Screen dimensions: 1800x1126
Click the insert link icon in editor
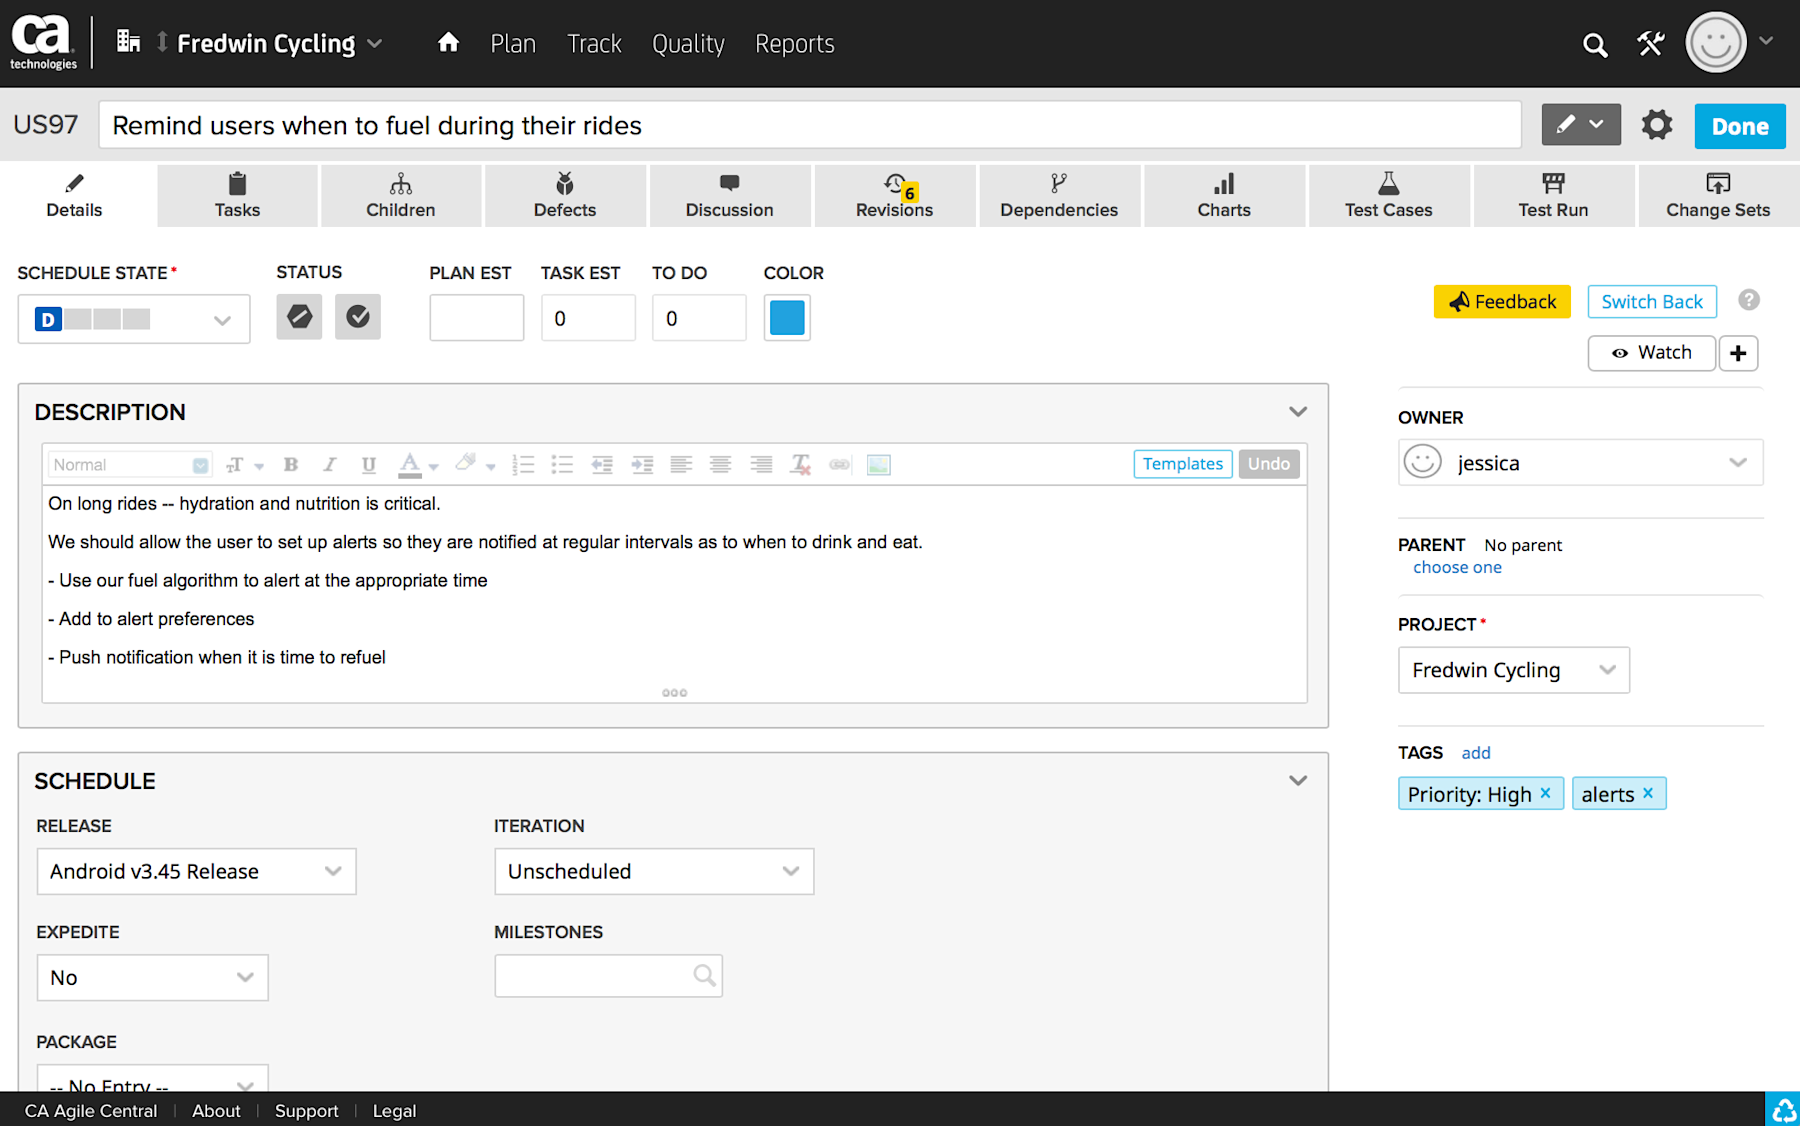[839, 465]
